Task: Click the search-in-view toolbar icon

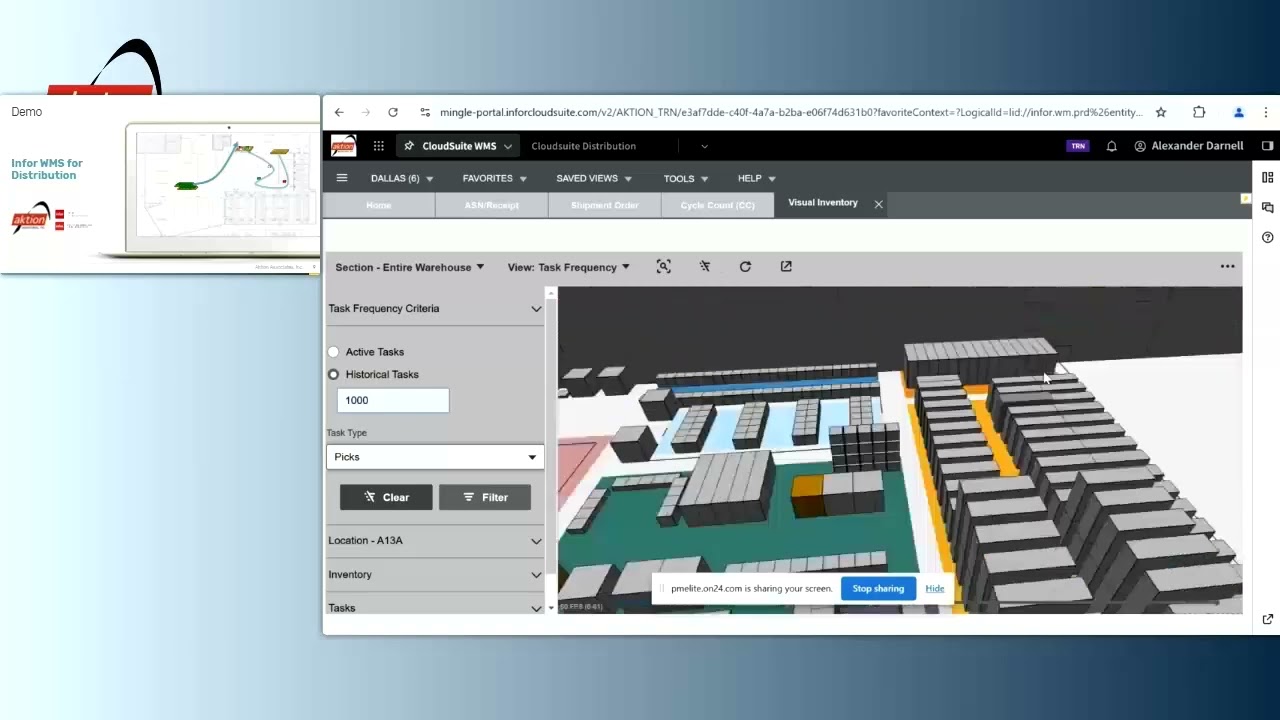Action: [663, 266]
